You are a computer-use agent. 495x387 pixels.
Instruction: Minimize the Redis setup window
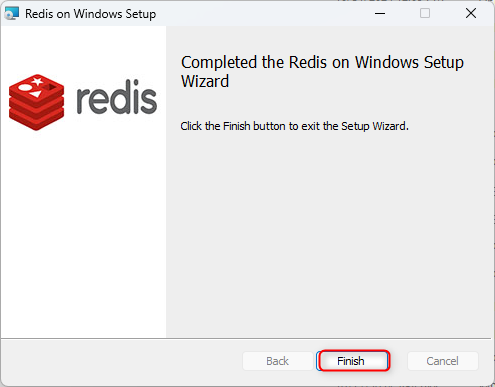(x=380, y=13)
